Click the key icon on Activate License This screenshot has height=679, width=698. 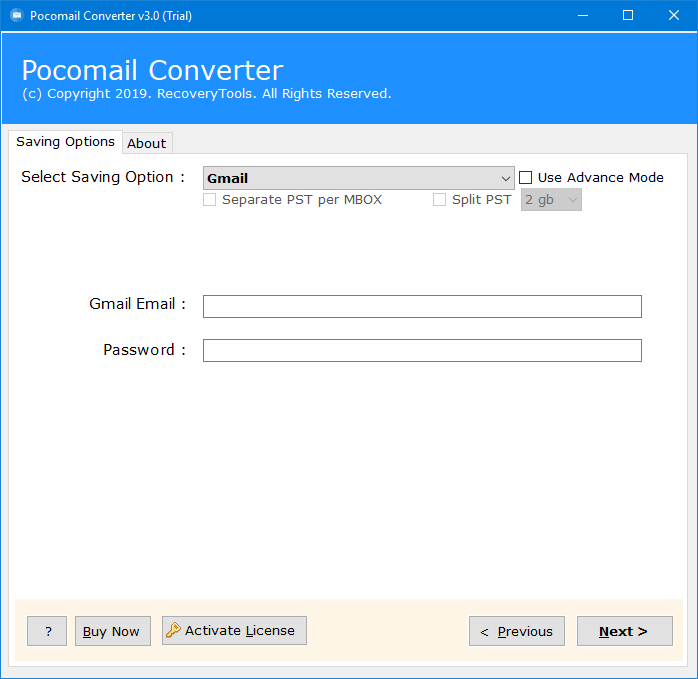pyautogui.click(x=173, y=630)
